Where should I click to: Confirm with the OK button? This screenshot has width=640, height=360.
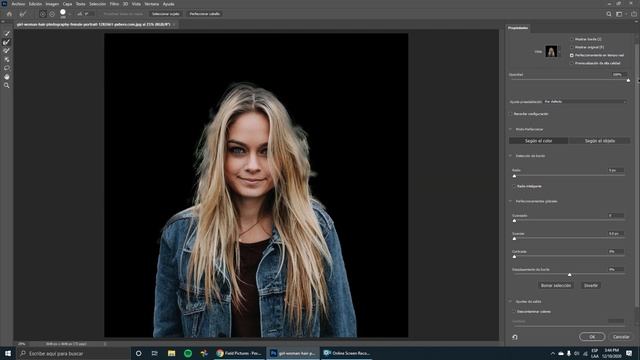(592, 337)
